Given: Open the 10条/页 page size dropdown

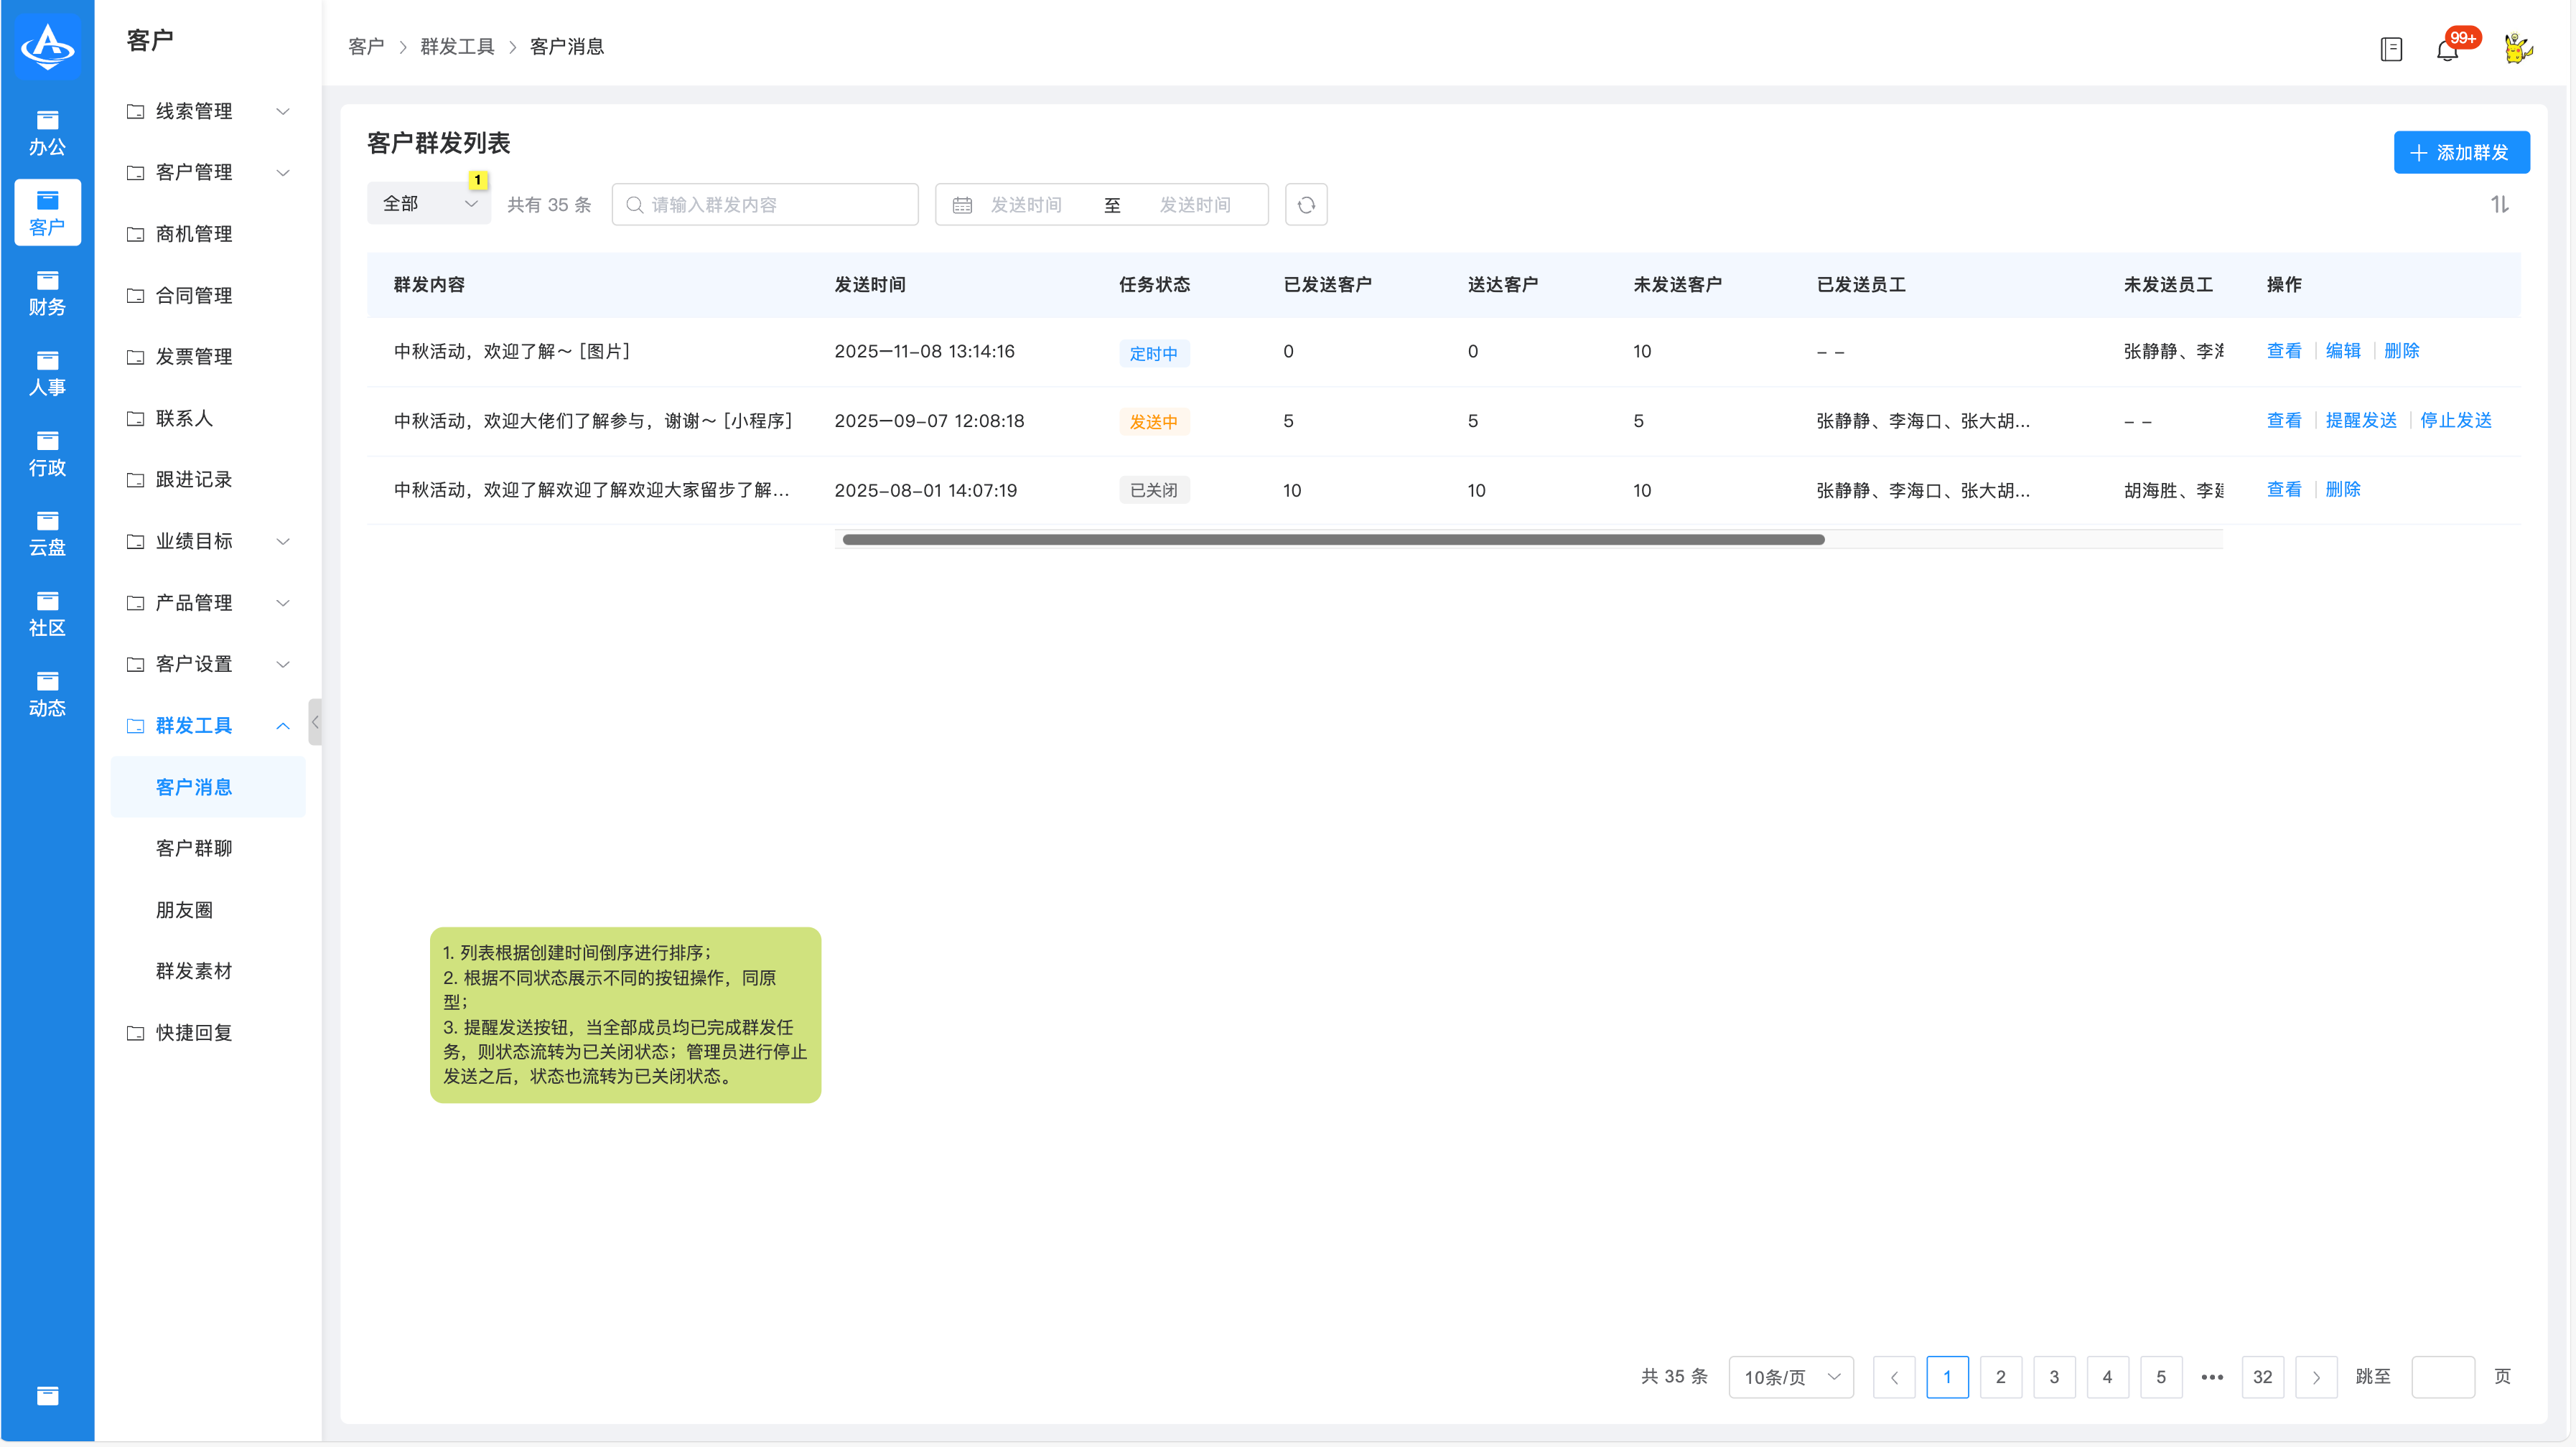Looking at the screenshot, I should click(1790, 1377).
